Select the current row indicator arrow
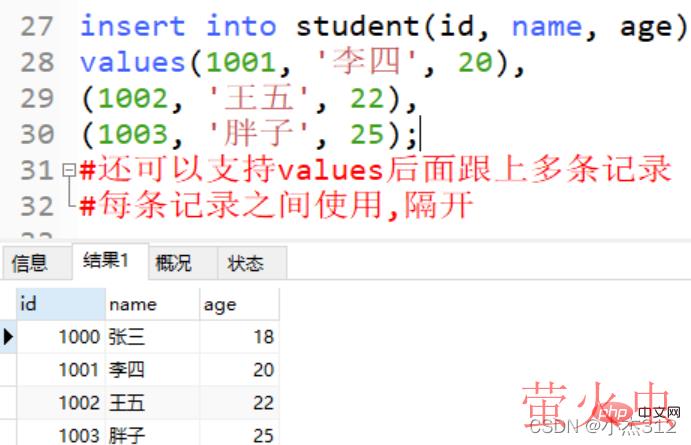The height and width of the screenshot is (445, 691). tap(8, 337)
